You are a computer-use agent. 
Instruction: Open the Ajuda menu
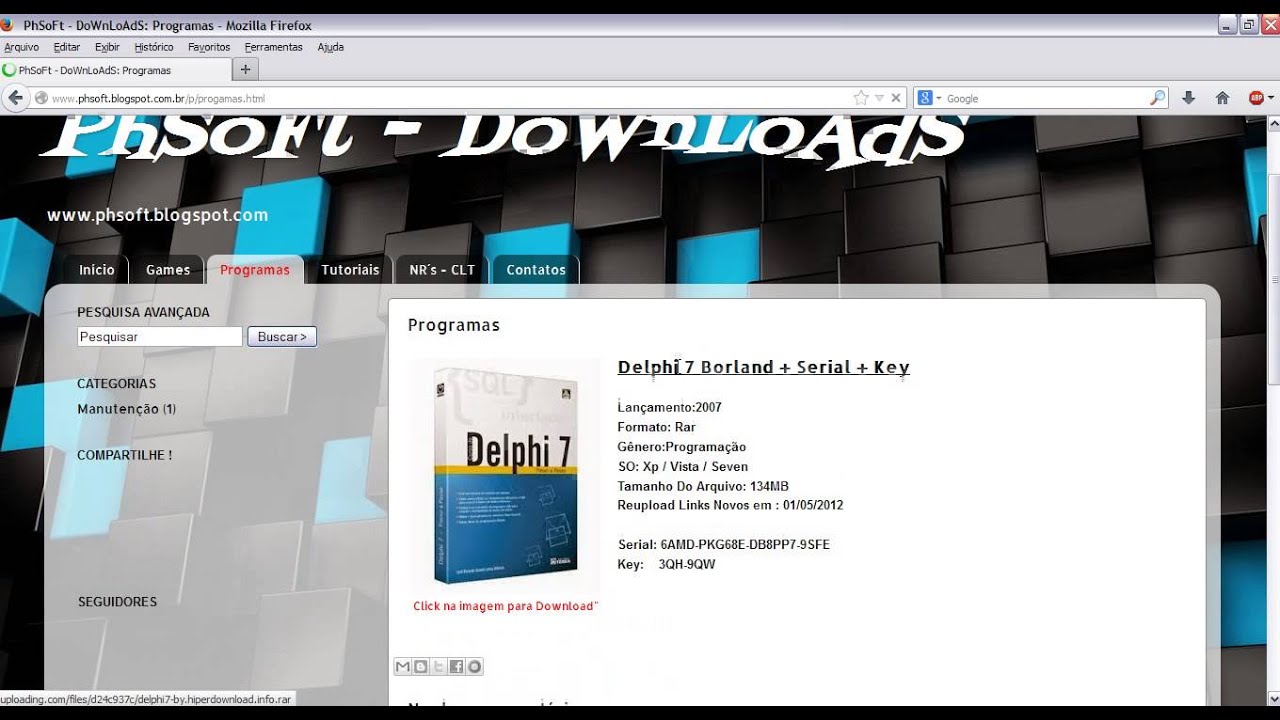330,47
